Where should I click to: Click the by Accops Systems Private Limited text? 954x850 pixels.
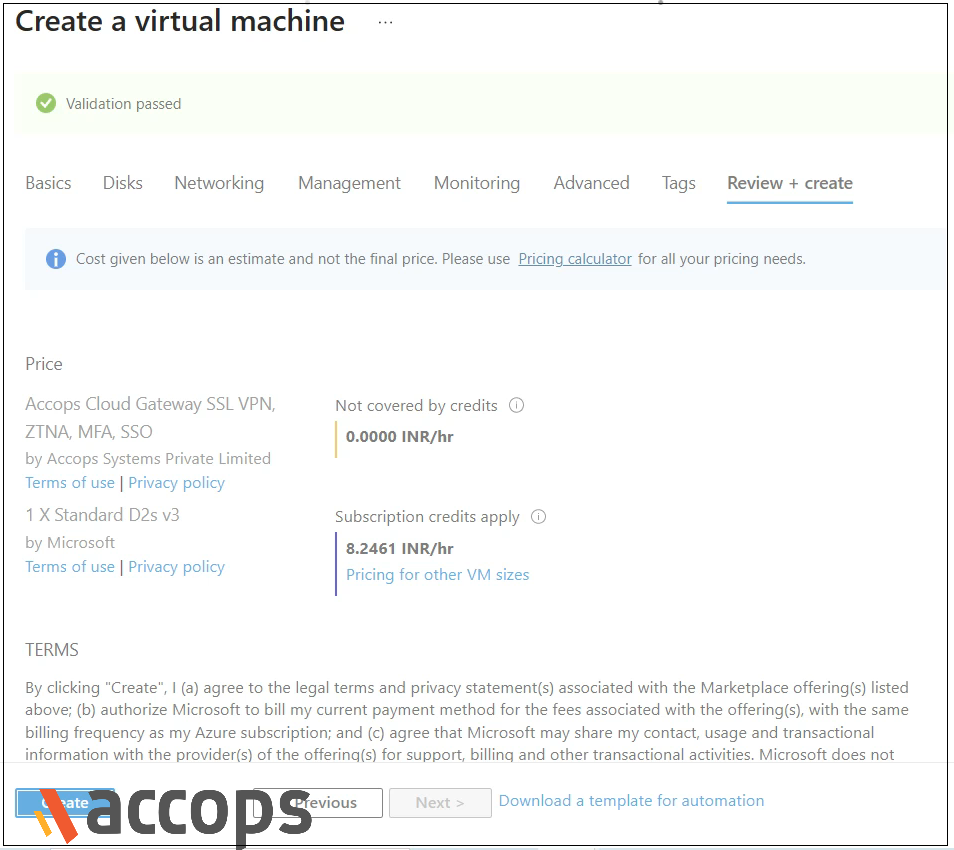pyautogui.click(x=148, y=459)
